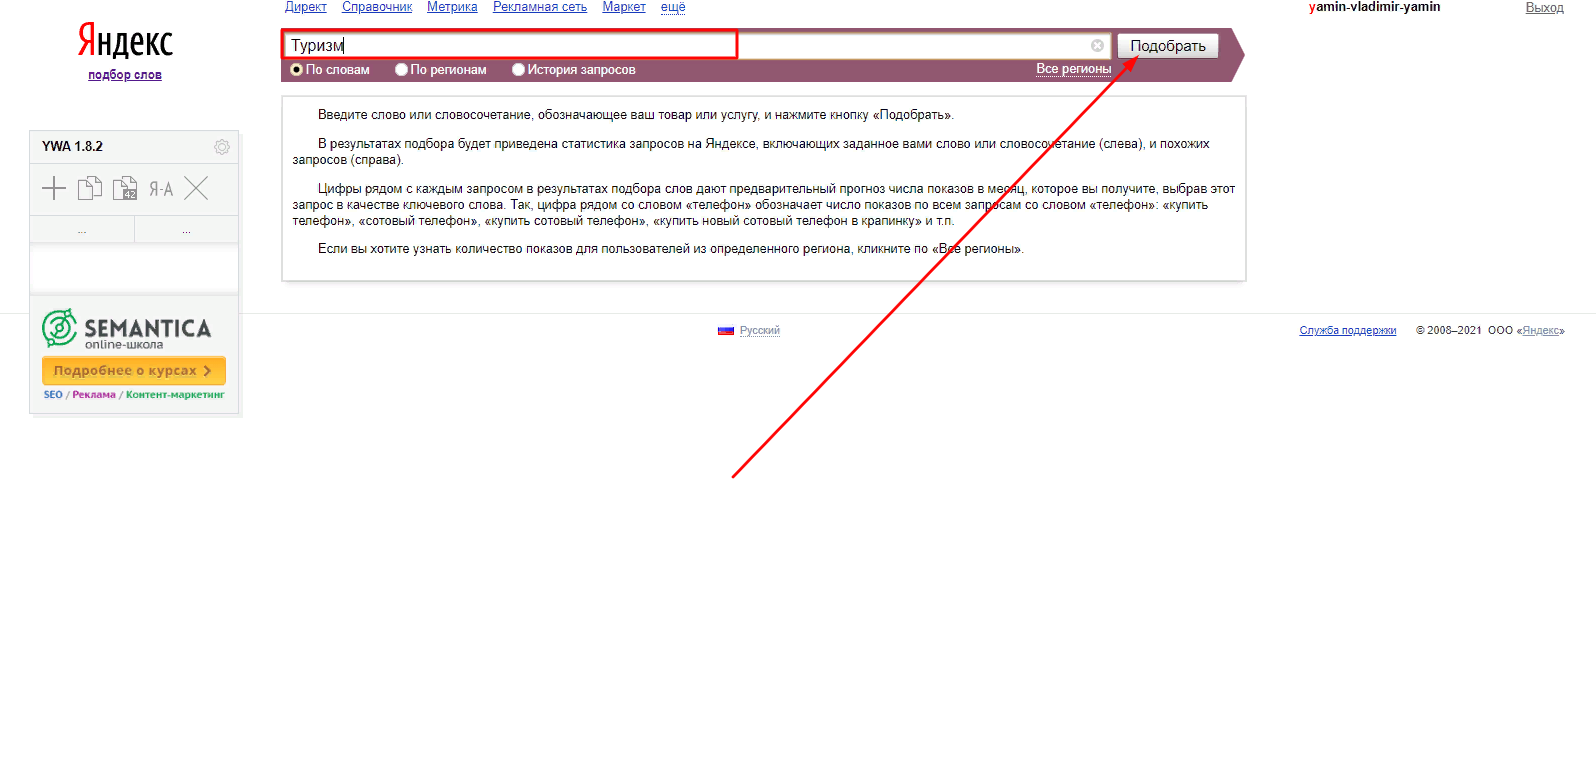The image size is (1596, 778).
Task: Clear the search field with the round x
Action: point(1097,46)
